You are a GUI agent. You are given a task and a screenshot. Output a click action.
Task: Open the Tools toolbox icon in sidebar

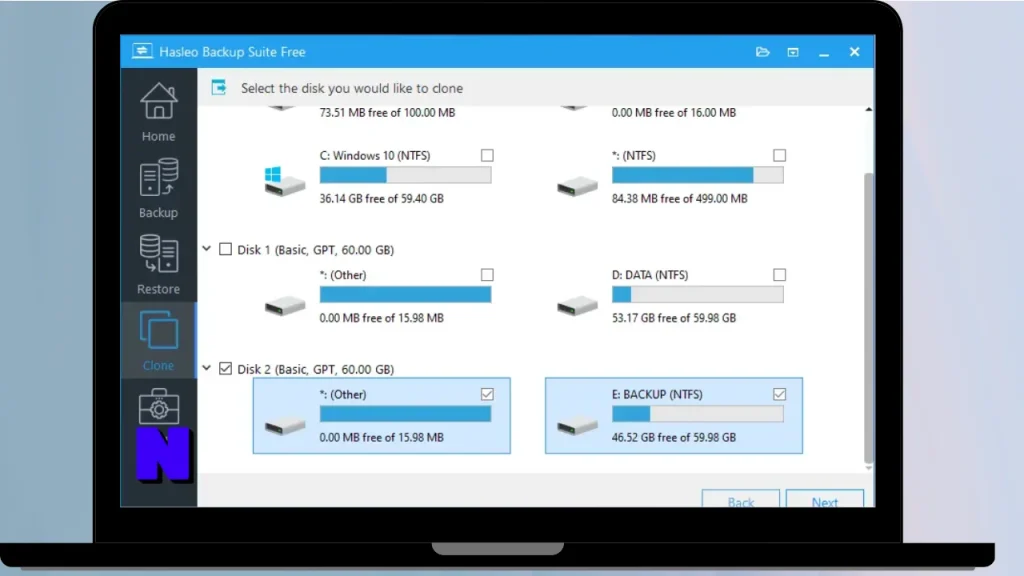(x=159, y=406)
